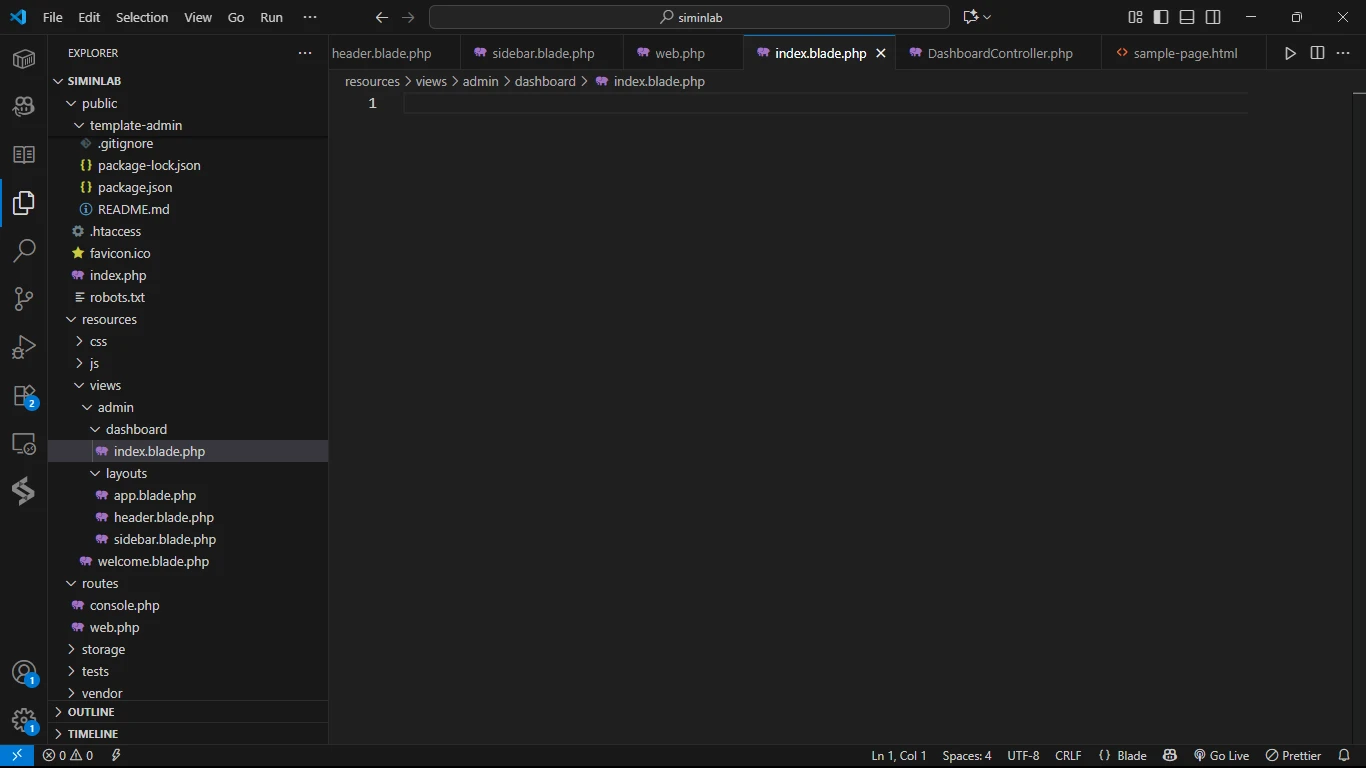Expand the OUTLINE section
The height and width of the screenshot is (768, 1366).
pos(91,712)
